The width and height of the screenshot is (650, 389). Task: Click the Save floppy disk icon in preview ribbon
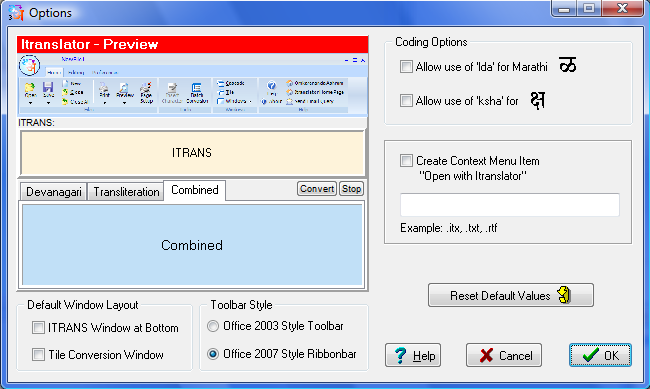(x=48, y=88)
